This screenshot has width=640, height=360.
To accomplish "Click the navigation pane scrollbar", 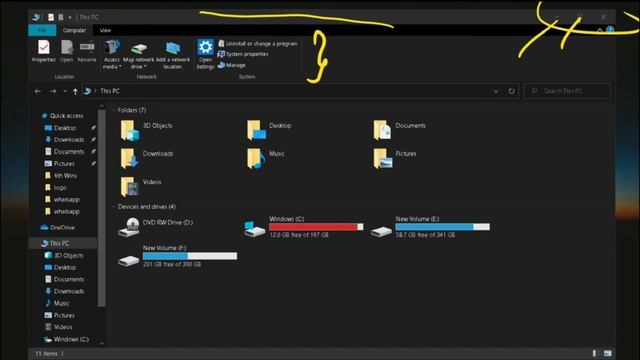I will coord(102,208).
